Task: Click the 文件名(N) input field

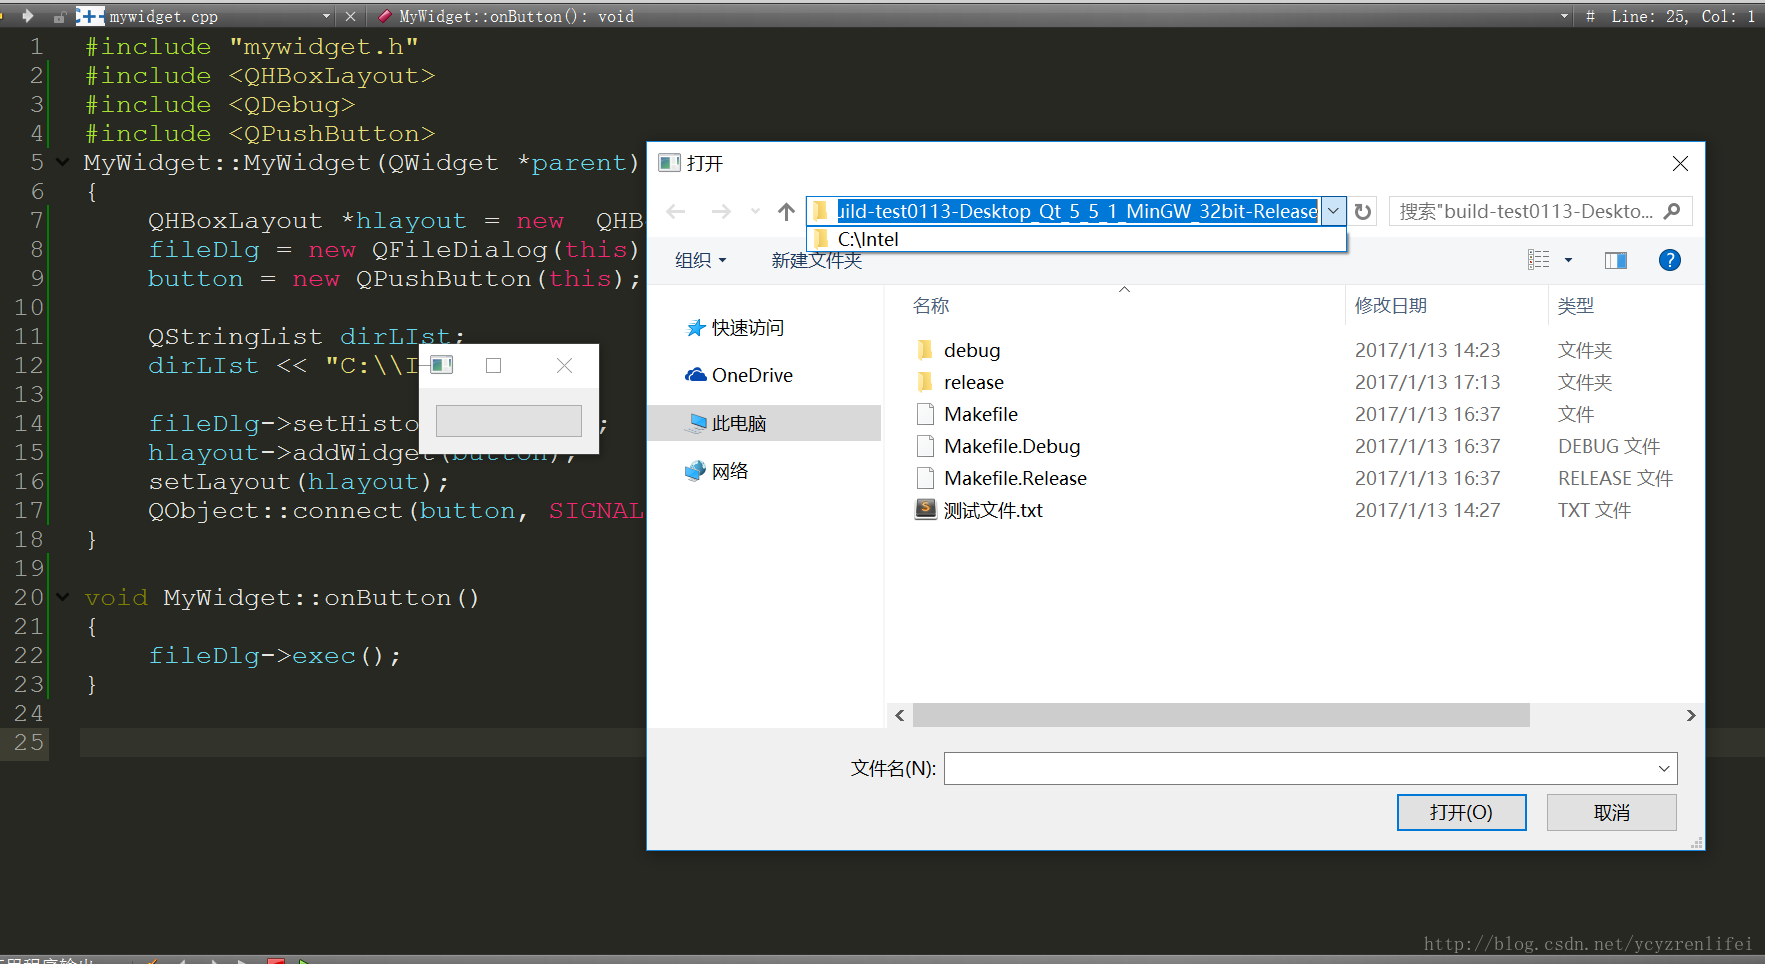Action: (1298, 768)
